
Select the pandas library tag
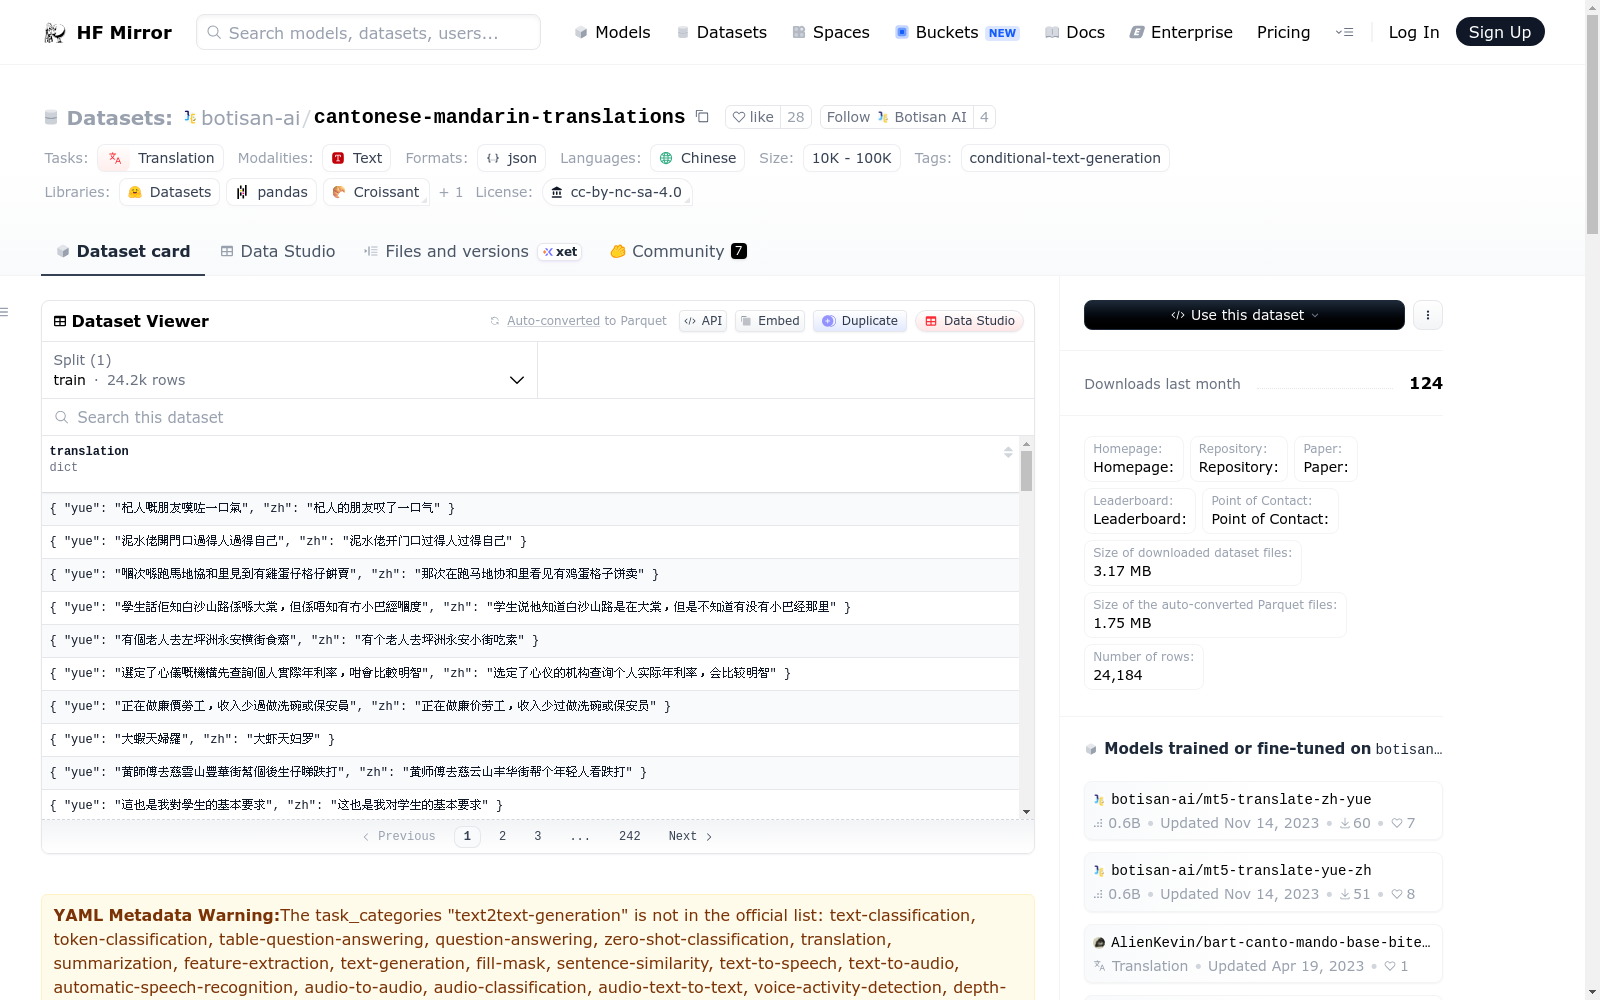tap(272, 192)
